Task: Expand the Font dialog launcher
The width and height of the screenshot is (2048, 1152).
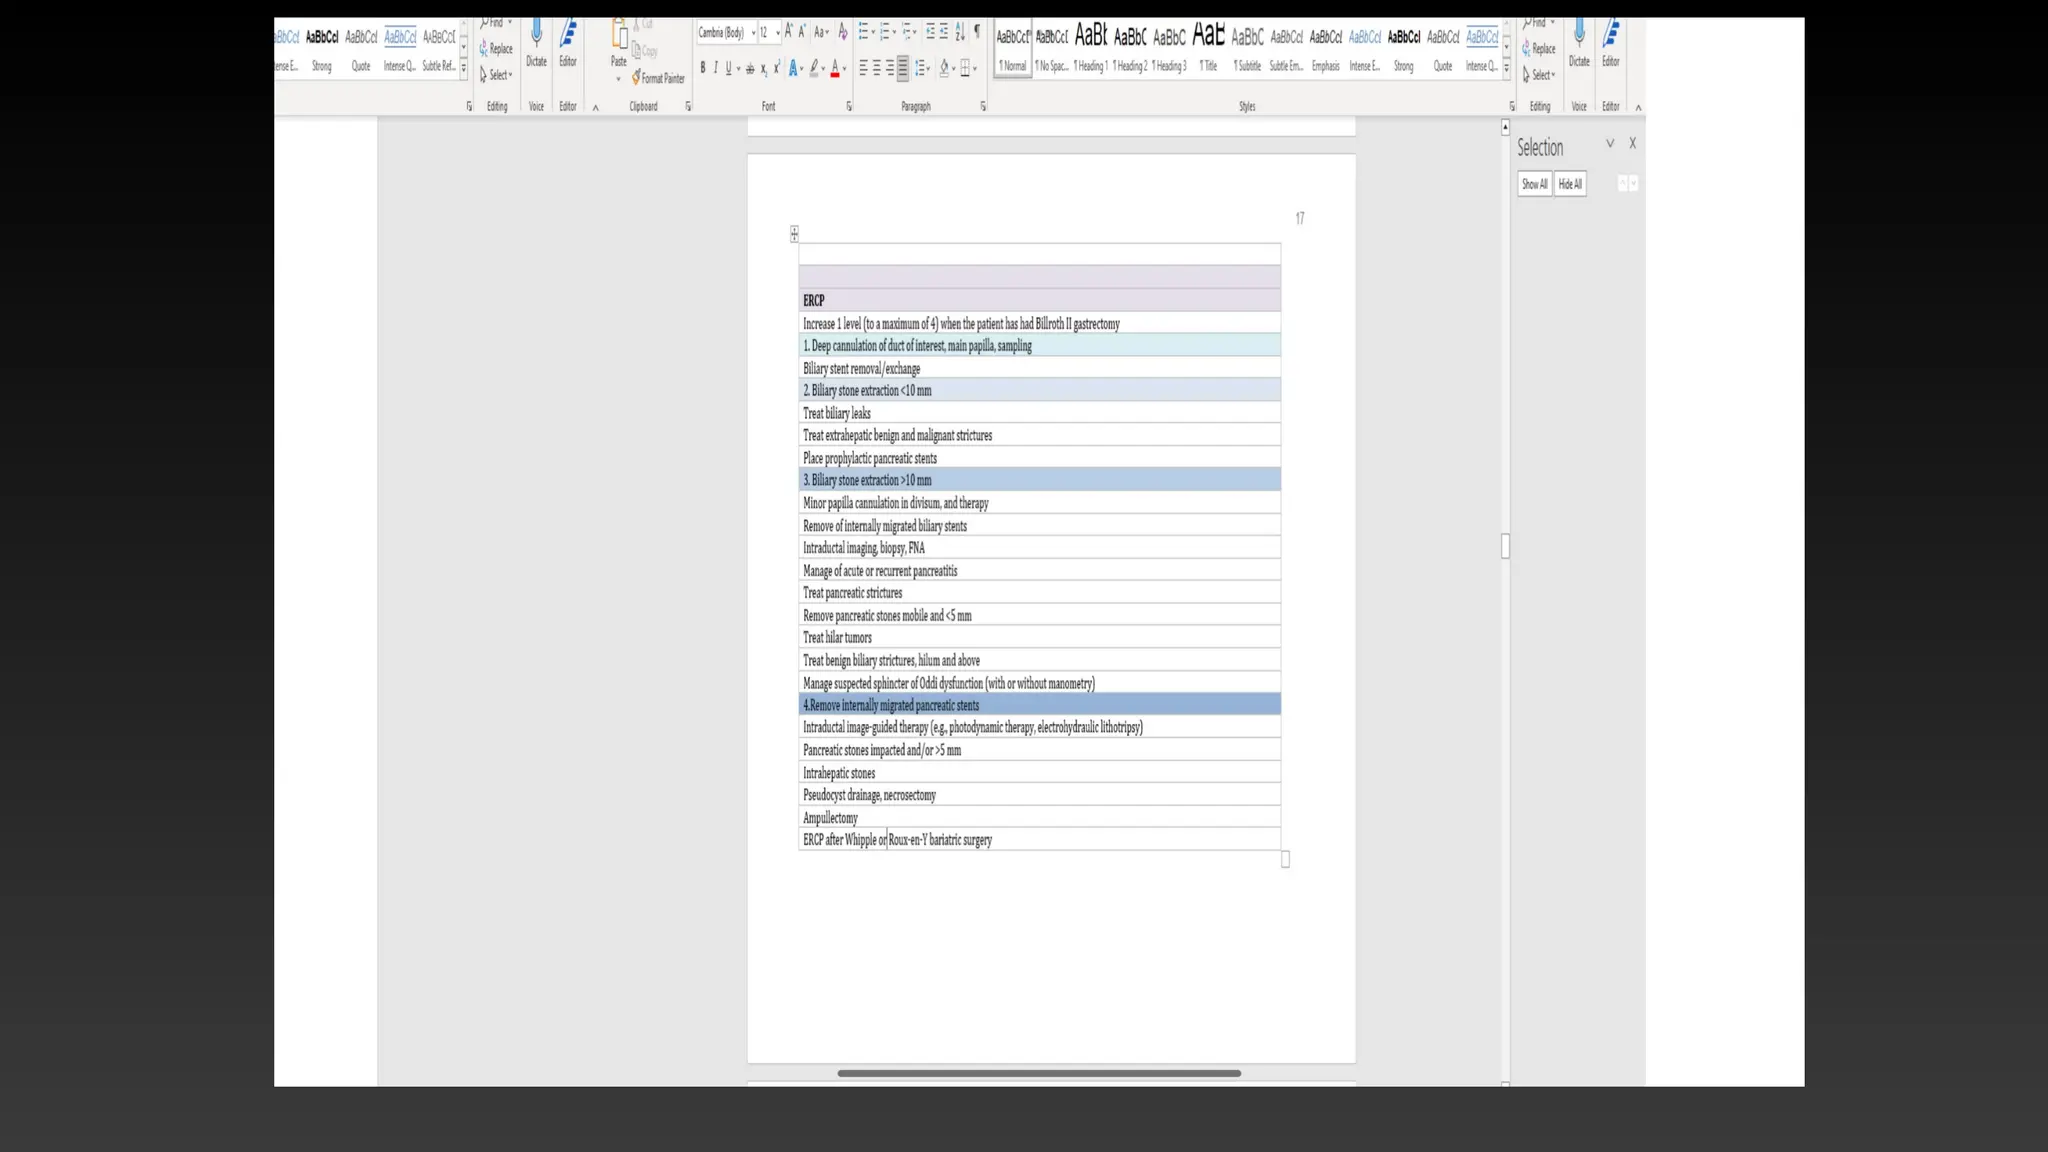Action: click(x=849, y=106)
